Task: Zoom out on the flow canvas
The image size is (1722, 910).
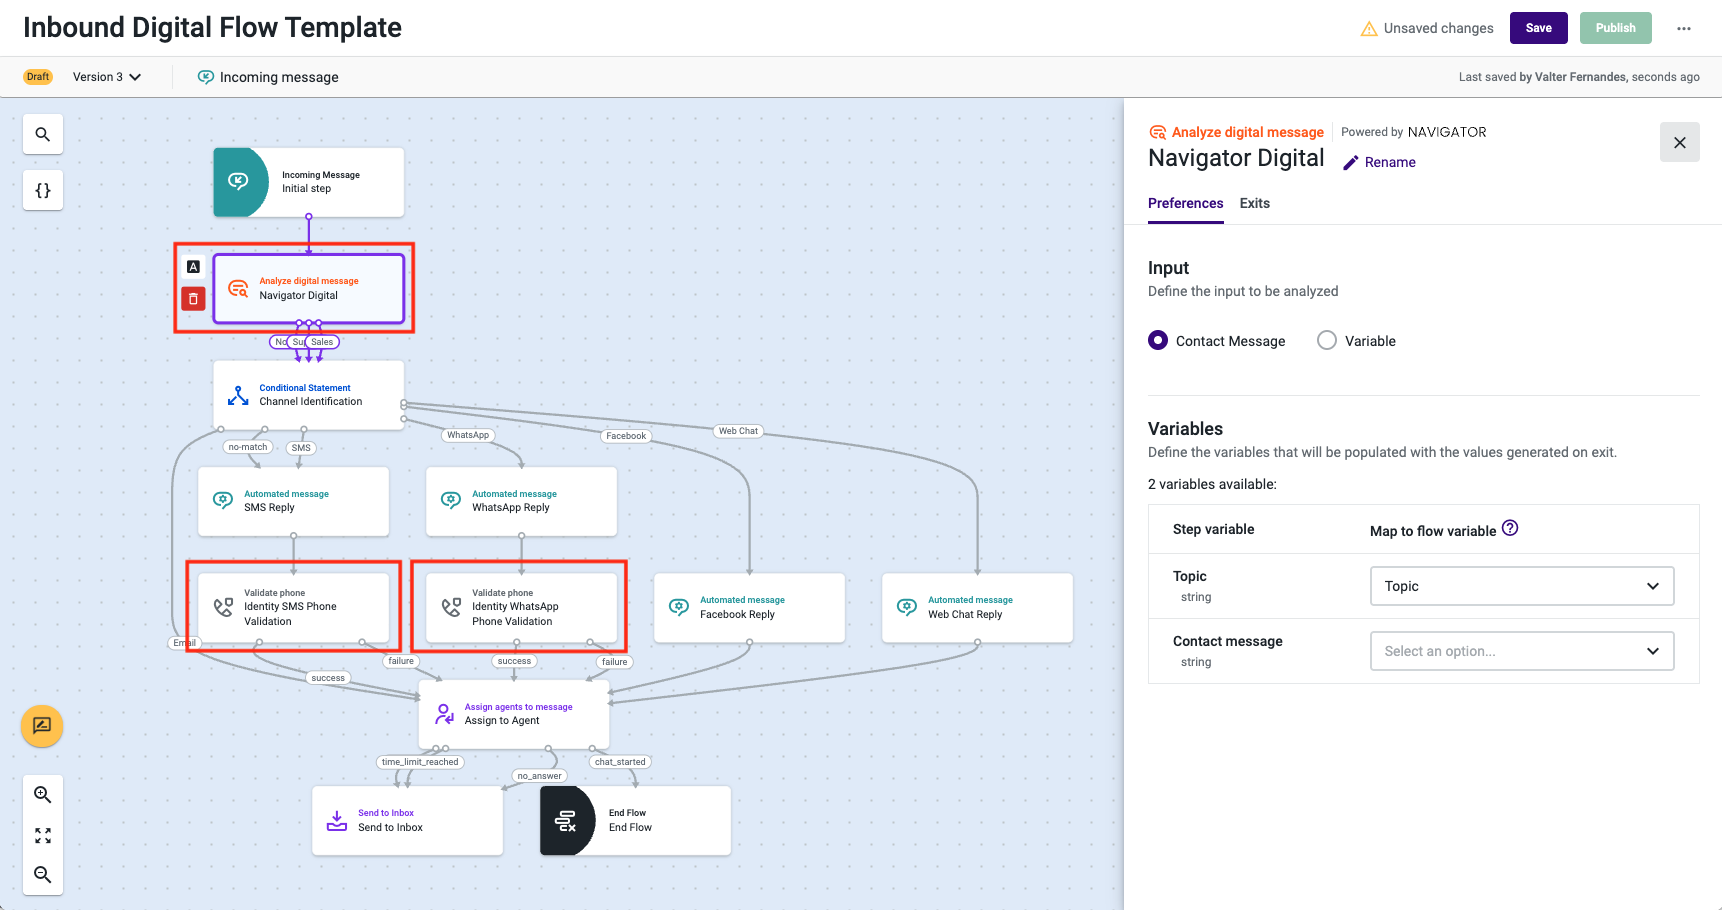Action: coord(43,875)
